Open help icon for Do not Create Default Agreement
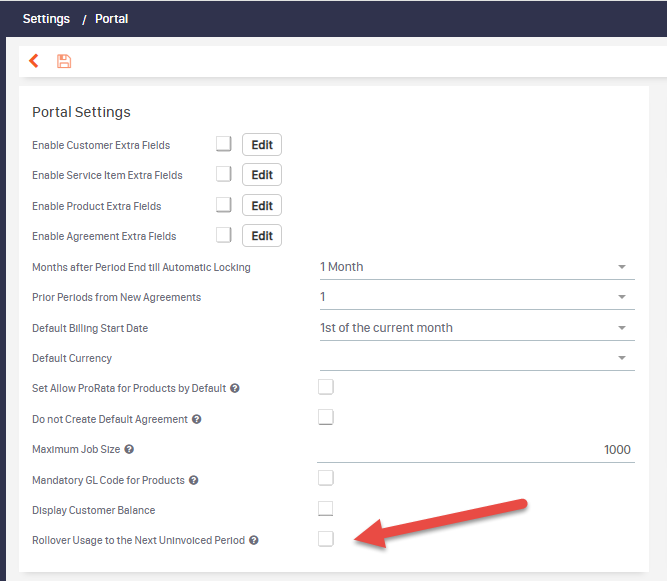 pyautogui.click(x=197, y=419)
